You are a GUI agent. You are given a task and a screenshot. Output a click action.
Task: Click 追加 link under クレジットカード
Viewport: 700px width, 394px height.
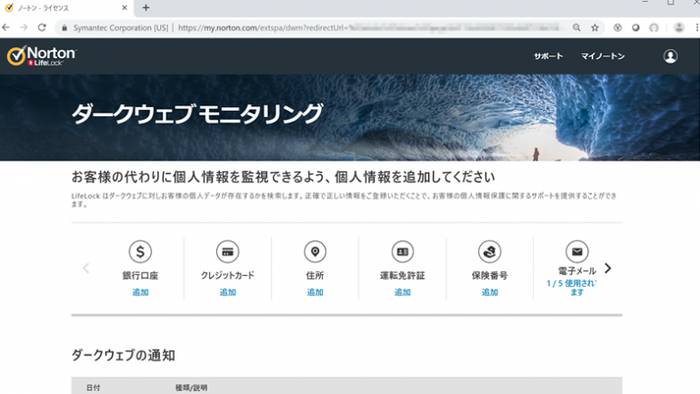click(x=228, y=292)
